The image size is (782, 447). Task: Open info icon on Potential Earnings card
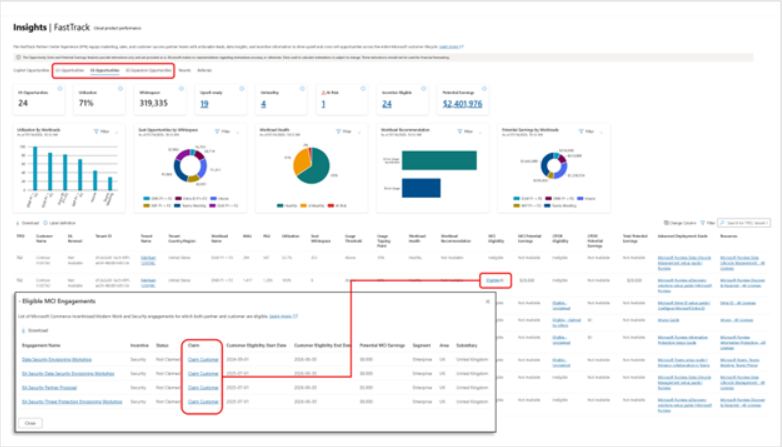tap(484, 88)
